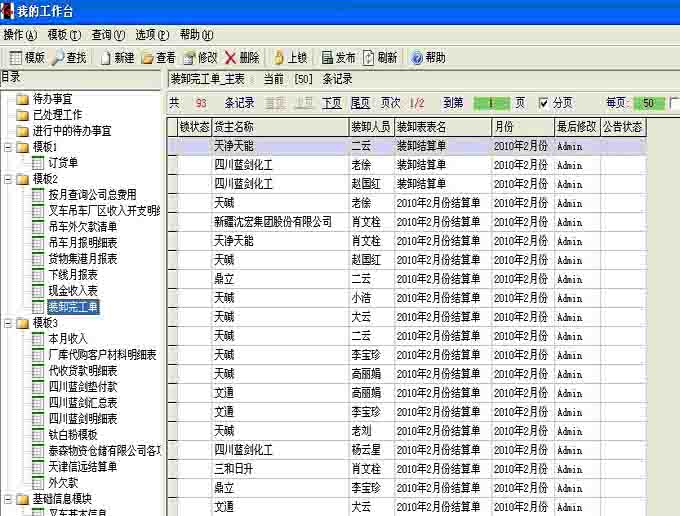Toggle the 分页 pagination checkbox
The width and height of the screenshot is (680, 516).
coord(544,103)
